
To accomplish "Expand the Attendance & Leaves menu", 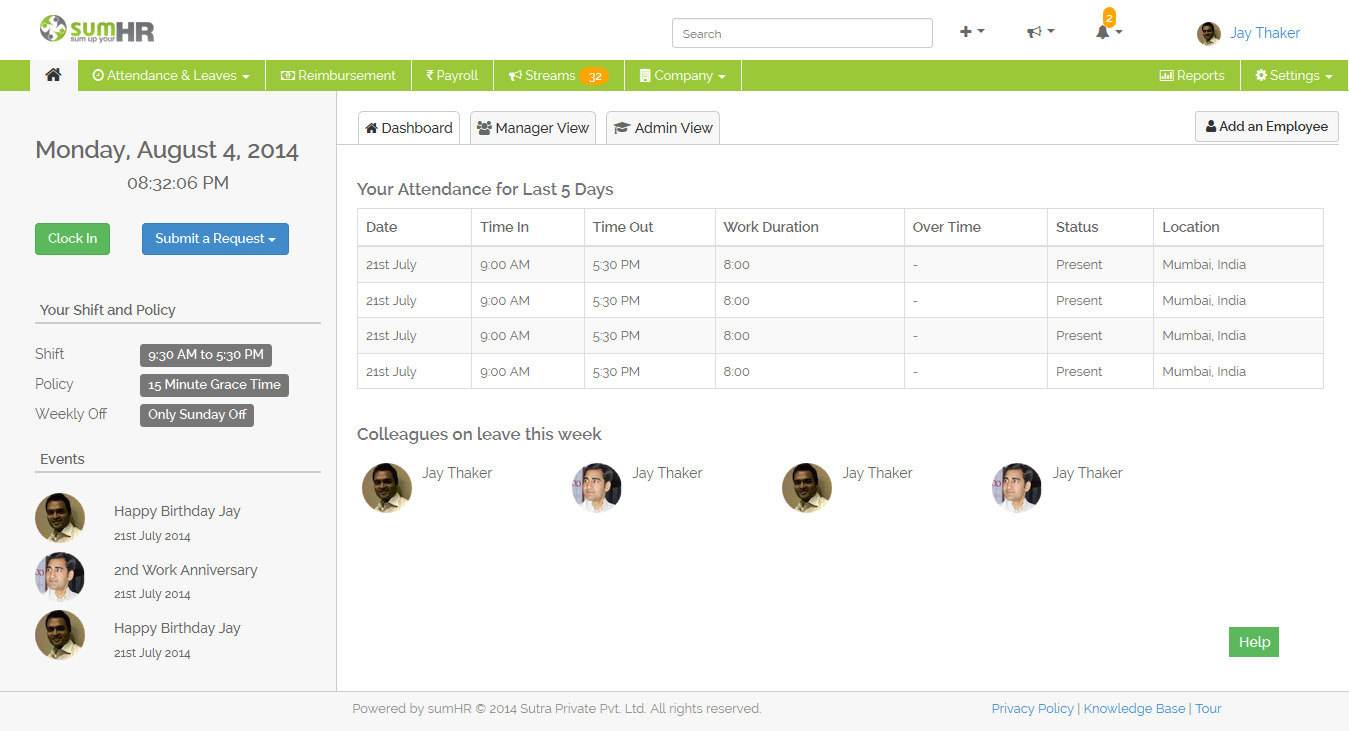I will pyautogui.click(x=171, y=75).
